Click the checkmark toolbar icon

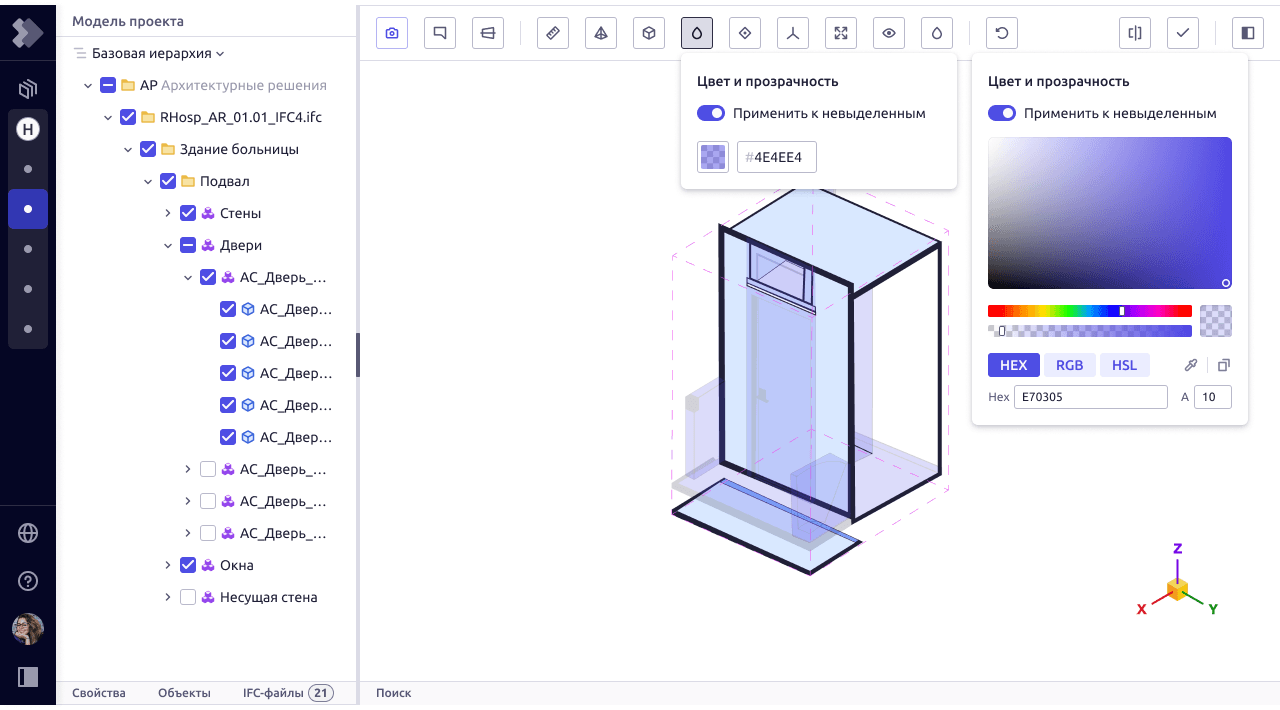pos(1183,33)
